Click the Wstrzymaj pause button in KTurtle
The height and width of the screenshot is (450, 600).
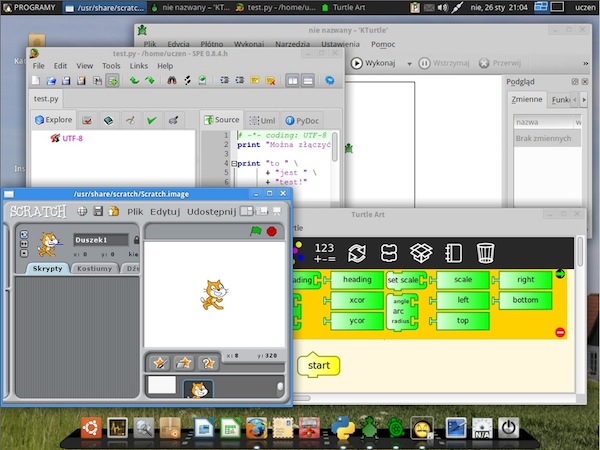coord(444,63)
